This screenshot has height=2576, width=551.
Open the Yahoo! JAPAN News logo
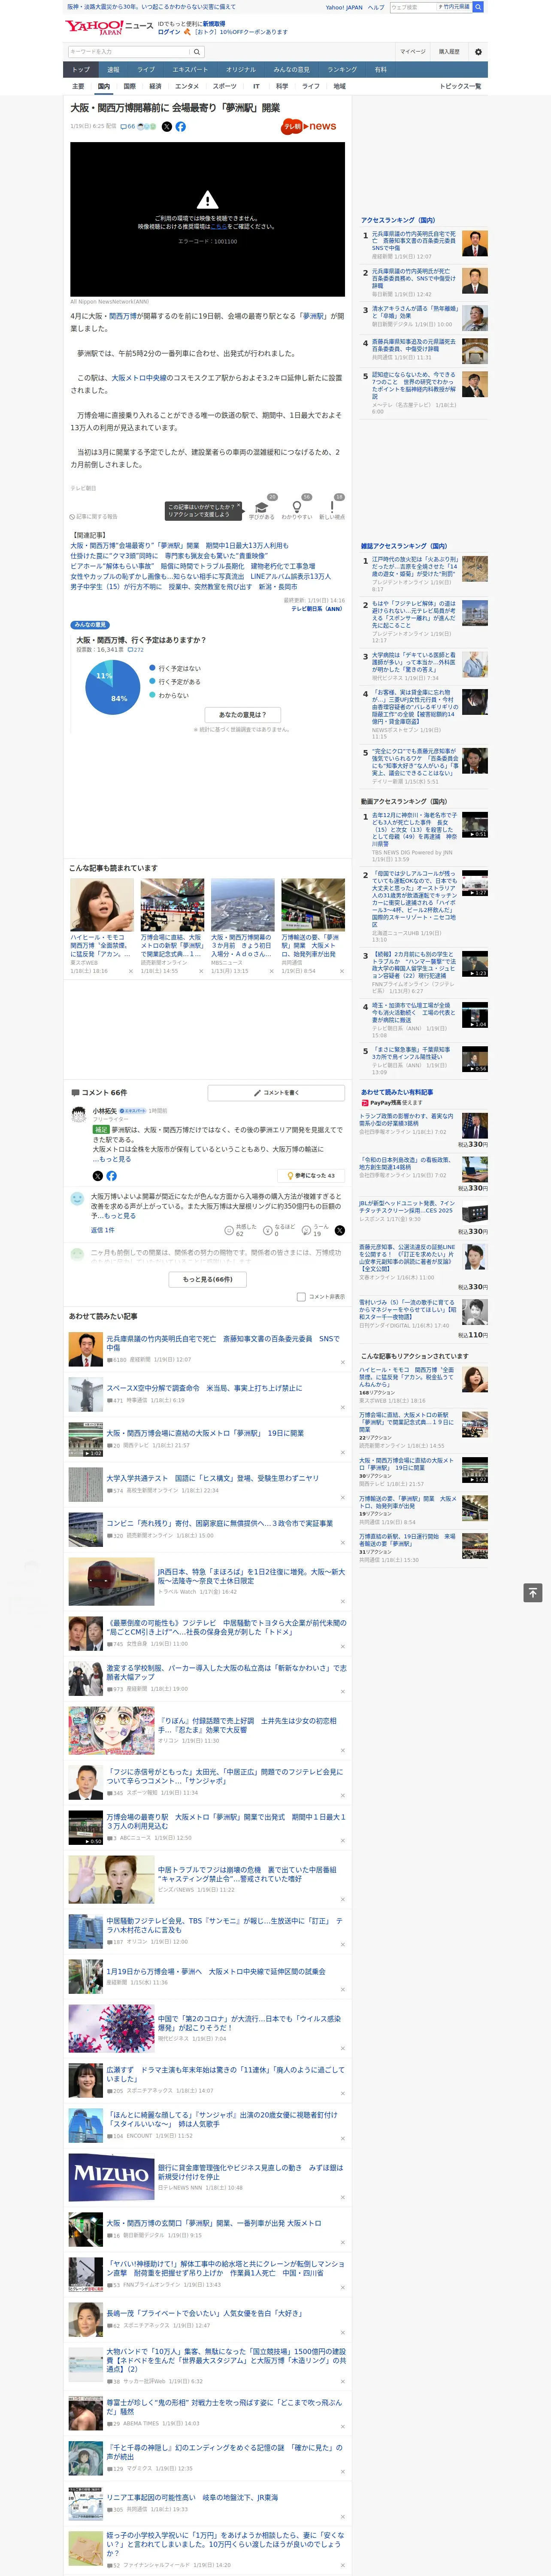click(109, 27)
